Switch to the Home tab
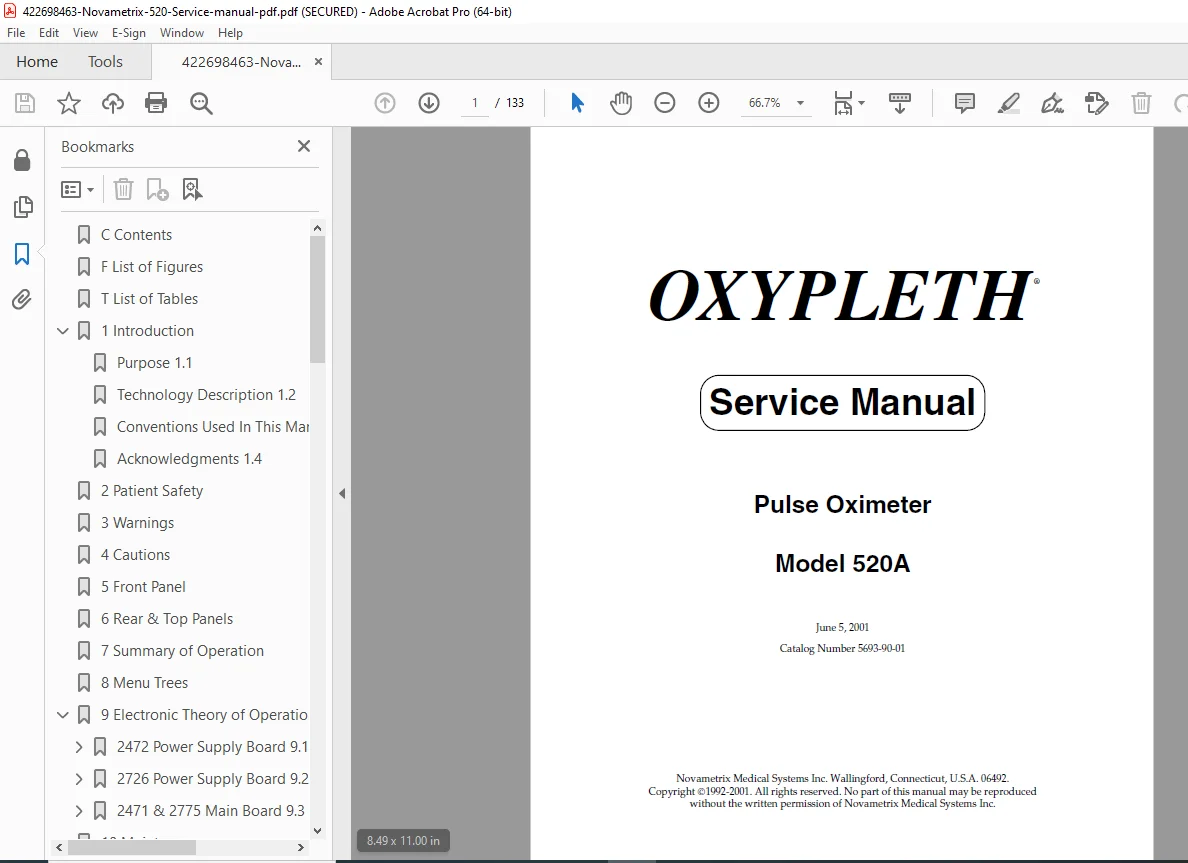The width and height of the screenshot is (1188, 863). (x=37, y=62)
